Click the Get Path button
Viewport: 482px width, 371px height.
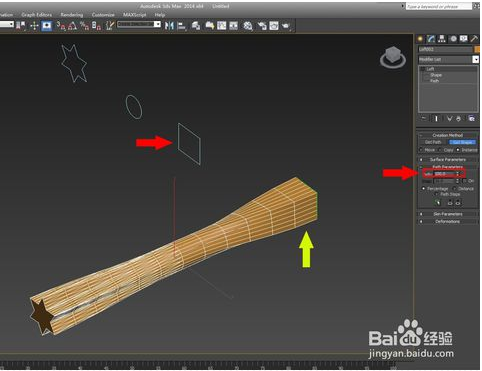pos(433,142)
